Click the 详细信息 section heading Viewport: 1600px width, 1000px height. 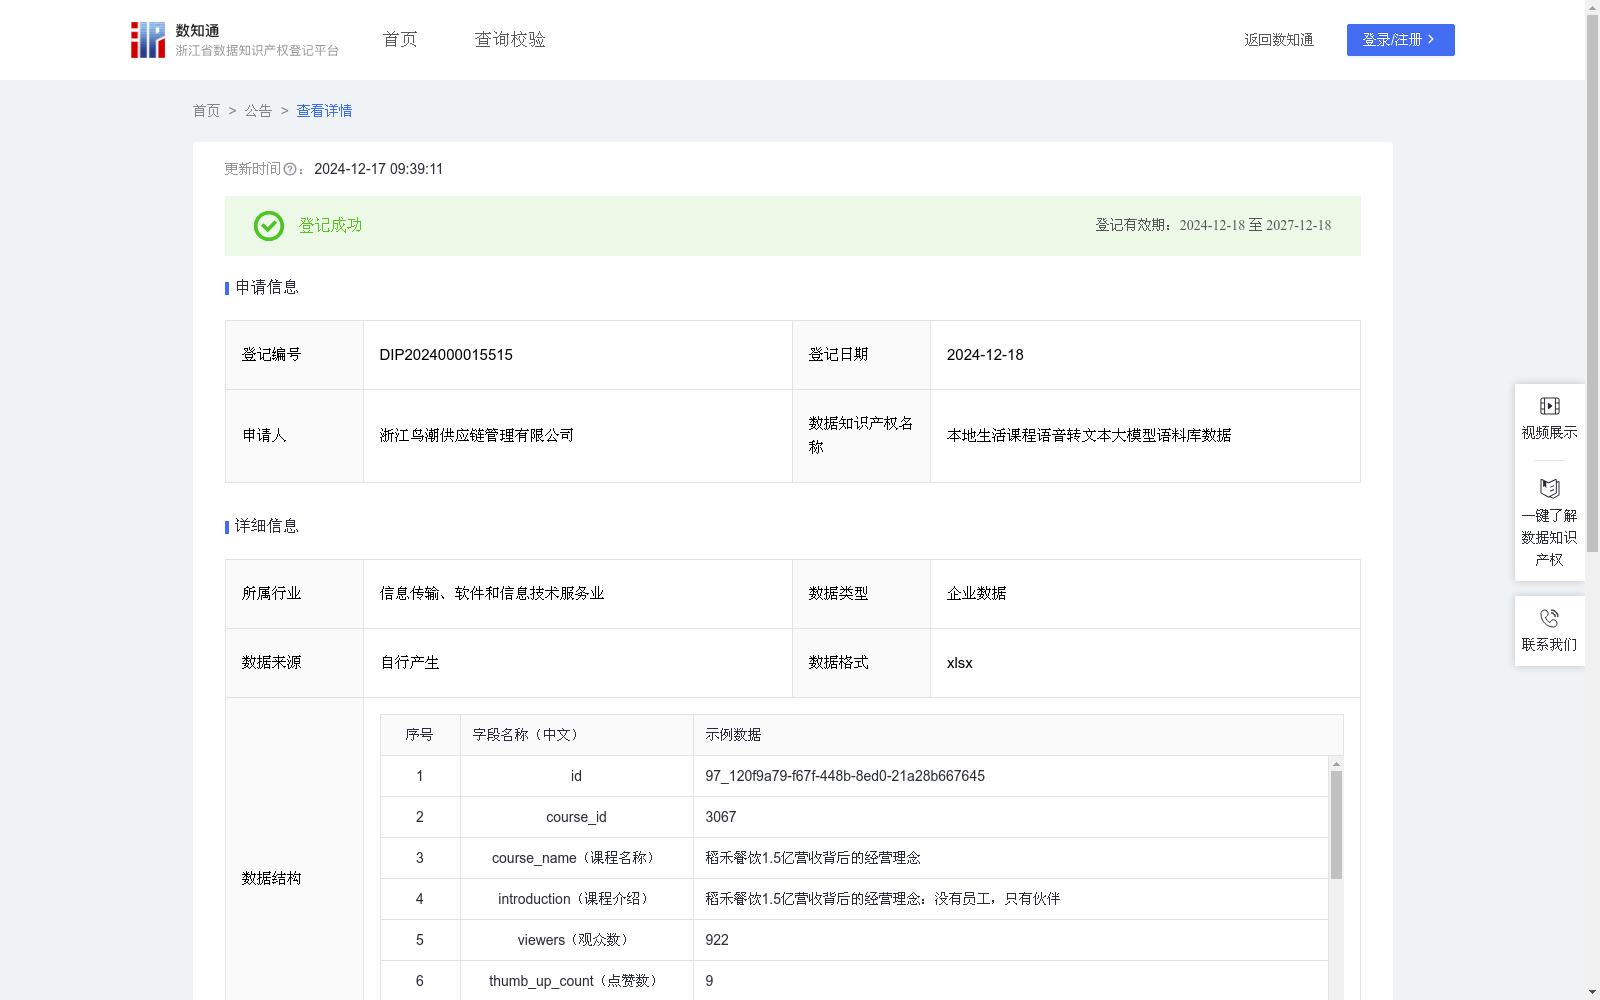click(x=267, y=527)
